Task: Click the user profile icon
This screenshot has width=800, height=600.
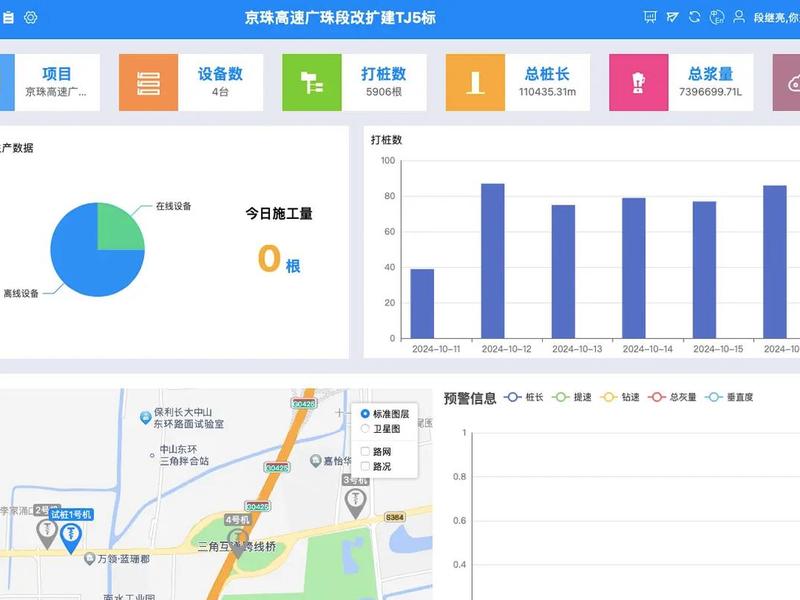Action: pos(739,17)
